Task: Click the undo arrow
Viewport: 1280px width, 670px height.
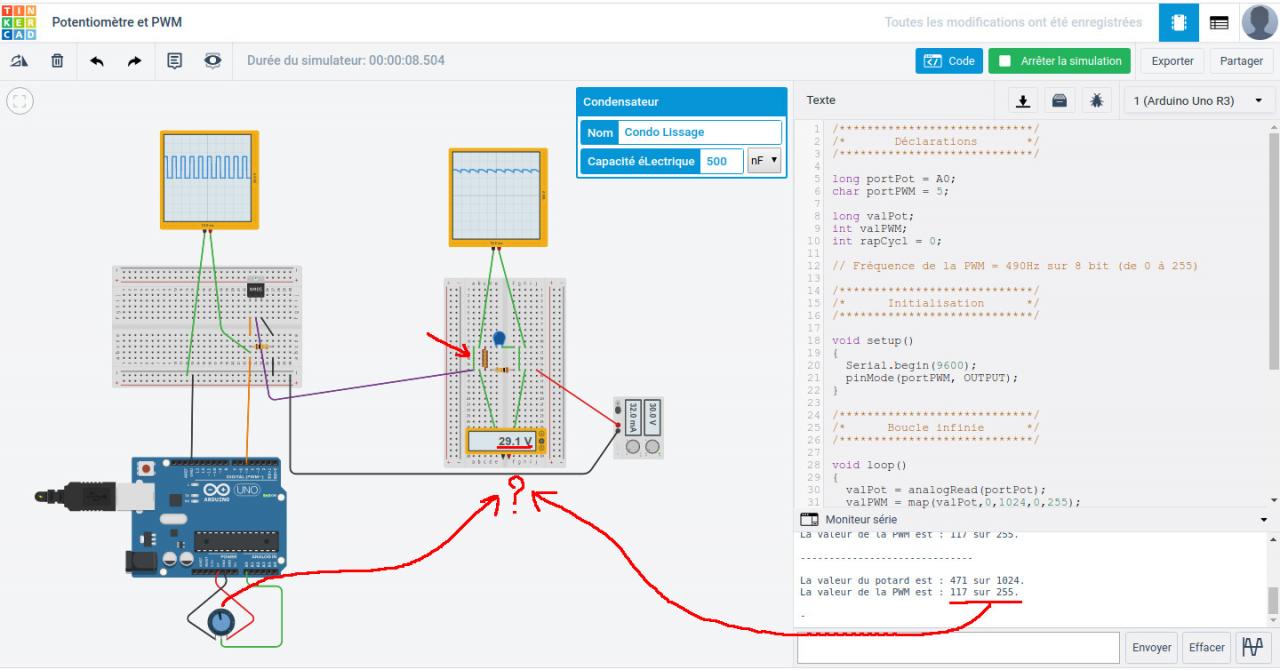Action: pyautogui.click(x=97, y=61)
